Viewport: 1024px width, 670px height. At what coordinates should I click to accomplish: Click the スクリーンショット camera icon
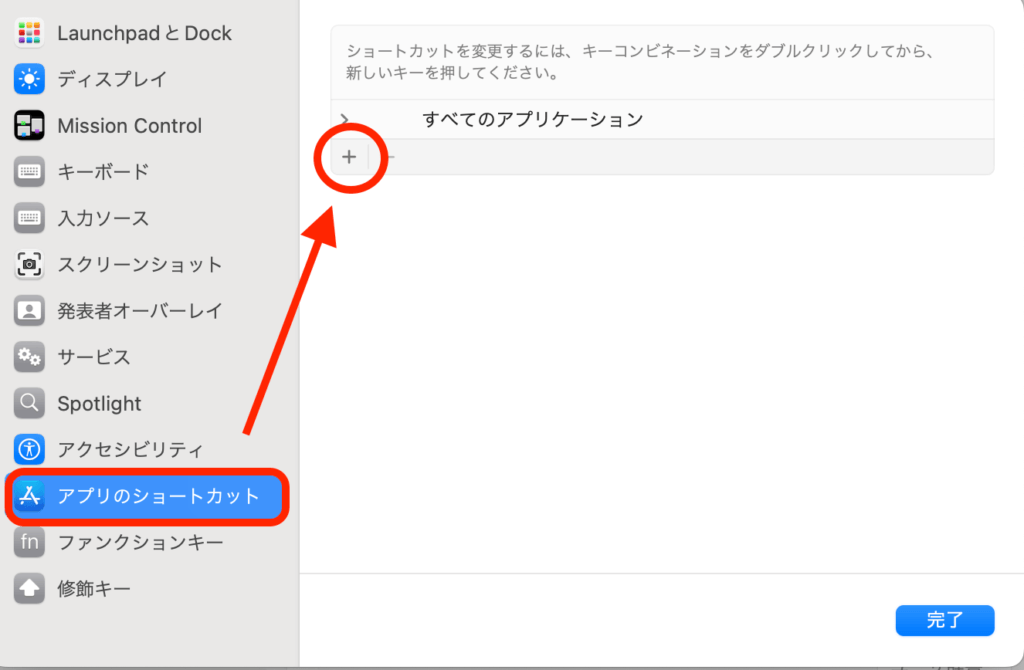(x=29, y=265)
